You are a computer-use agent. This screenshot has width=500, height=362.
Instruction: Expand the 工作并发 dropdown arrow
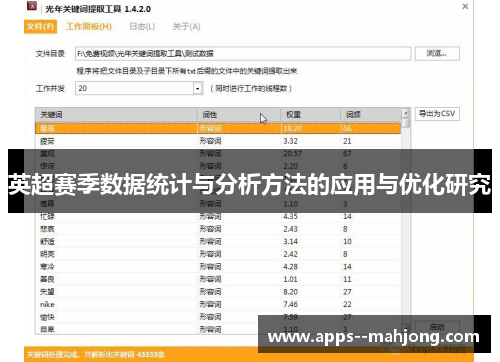[198, 89]
